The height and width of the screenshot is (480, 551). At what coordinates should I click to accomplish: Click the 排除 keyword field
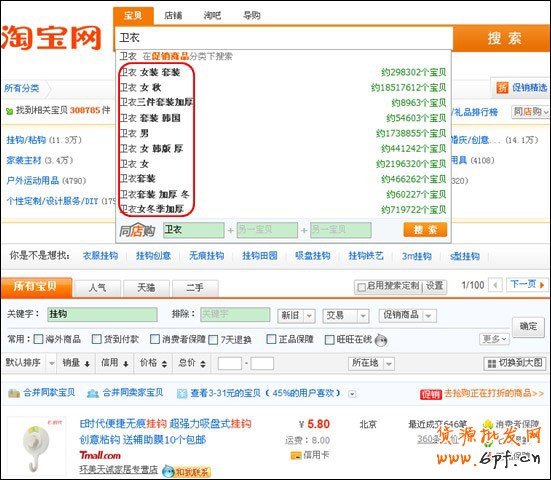(235, 314)
